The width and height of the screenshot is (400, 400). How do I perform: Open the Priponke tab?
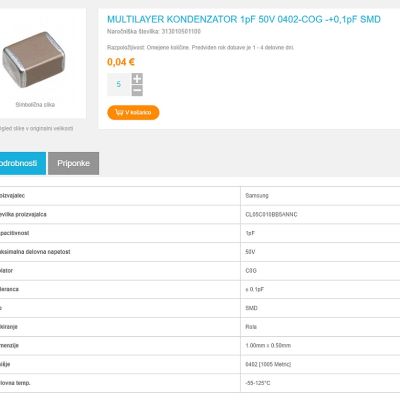tap(73, 163)
